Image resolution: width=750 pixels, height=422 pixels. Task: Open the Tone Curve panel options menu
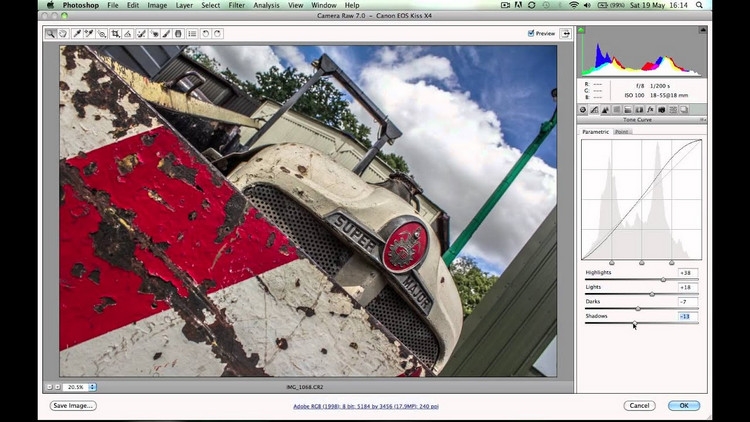[x=703, y=120]
